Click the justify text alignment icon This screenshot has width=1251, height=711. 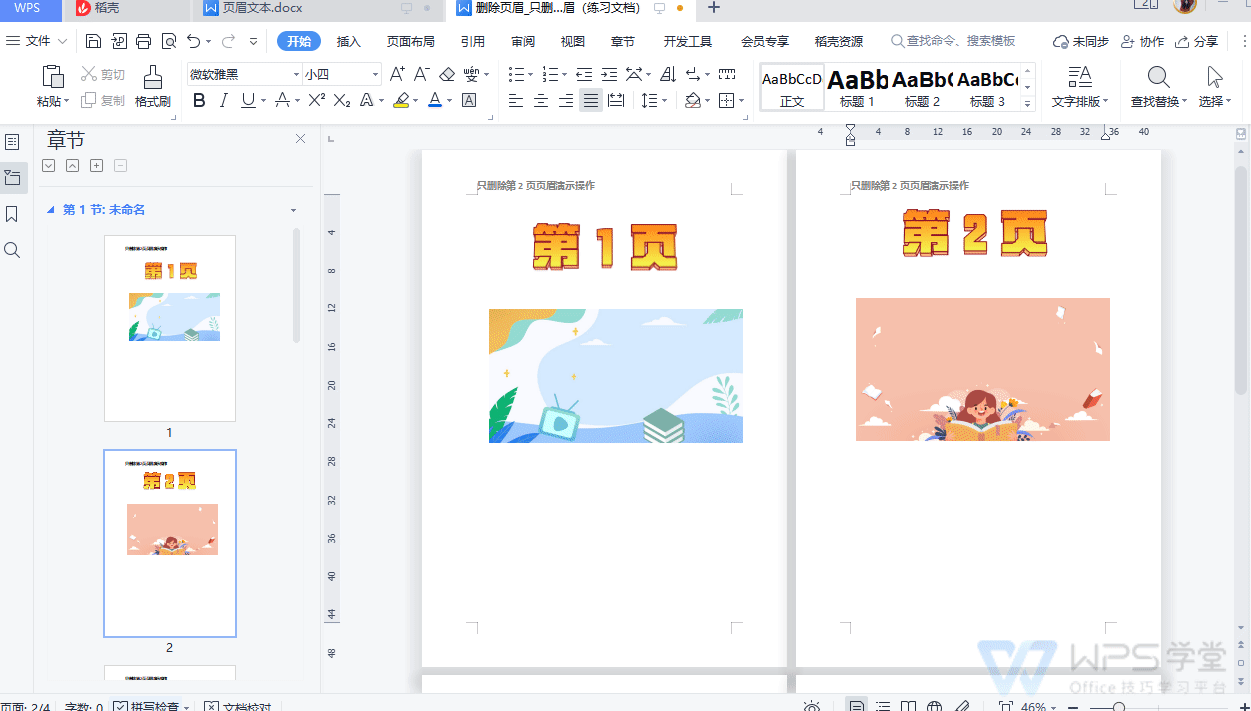click(591, 100)
